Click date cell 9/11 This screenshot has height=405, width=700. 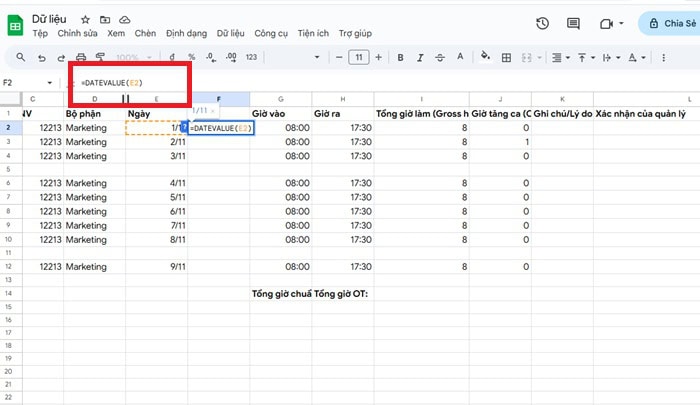156,267
